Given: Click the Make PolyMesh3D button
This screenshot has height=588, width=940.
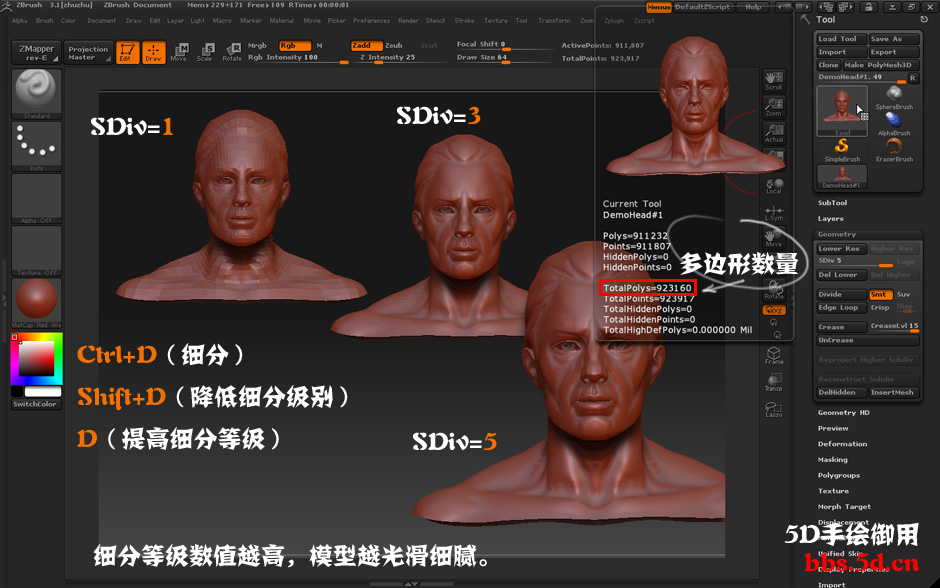Looking at the screenshot, I should coord(881,65).
